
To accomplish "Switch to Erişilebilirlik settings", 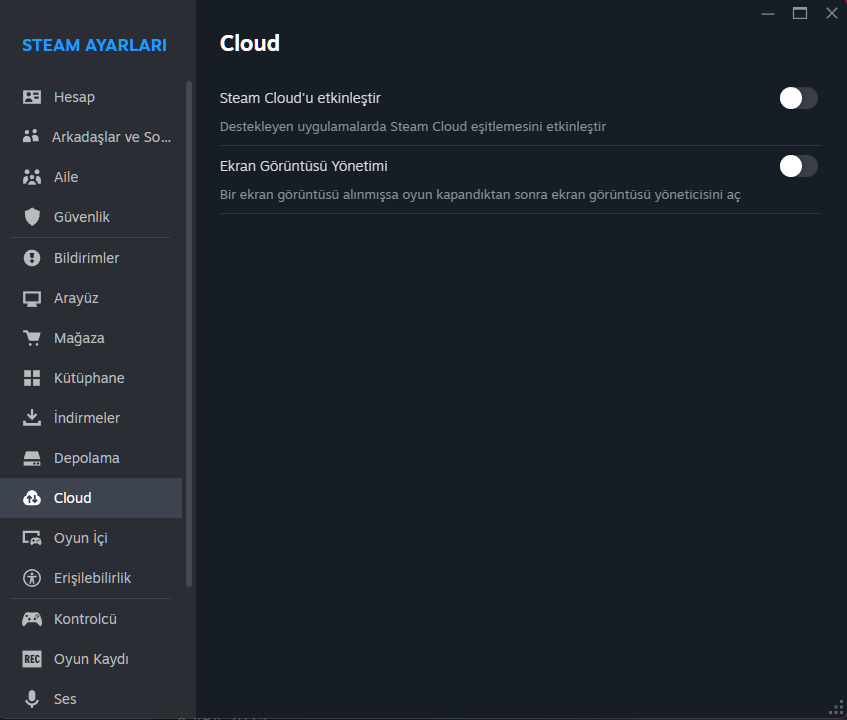I will point(91,578).
